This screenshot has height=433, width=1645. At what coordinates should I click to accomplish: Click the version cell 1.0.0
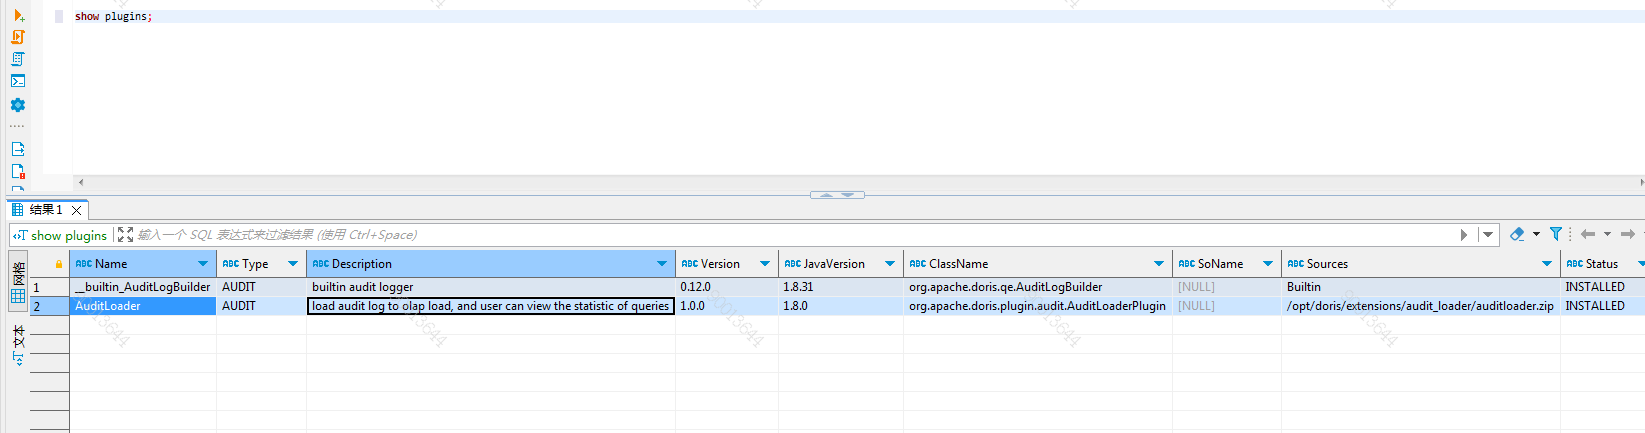click(727, 306)
